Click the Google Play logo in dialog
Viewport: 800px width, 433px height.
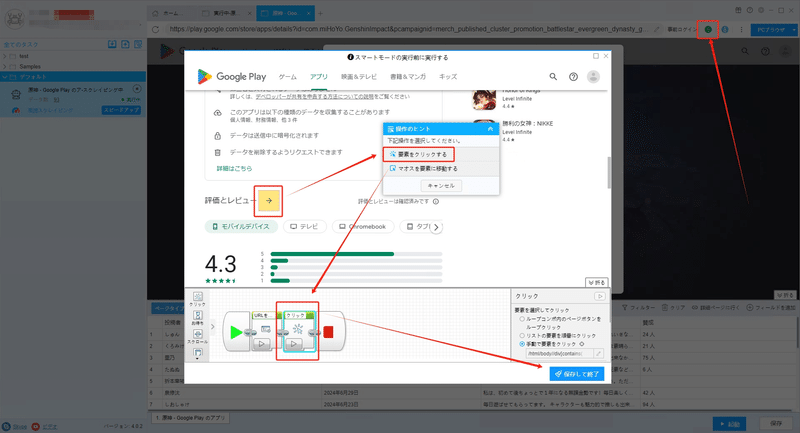pyautogui.click(x=232, y=77)
